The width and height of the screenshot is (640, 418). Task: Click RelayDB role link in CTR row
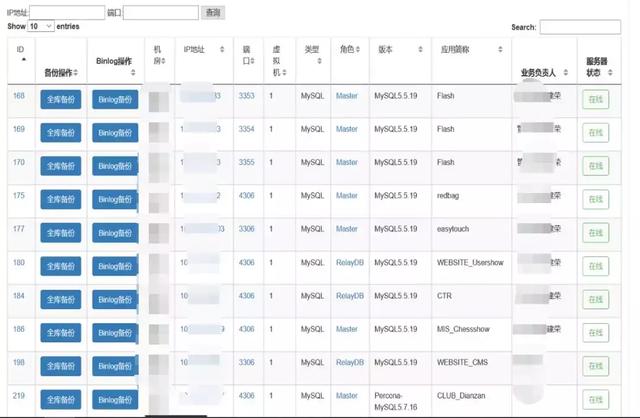(350, 296)
